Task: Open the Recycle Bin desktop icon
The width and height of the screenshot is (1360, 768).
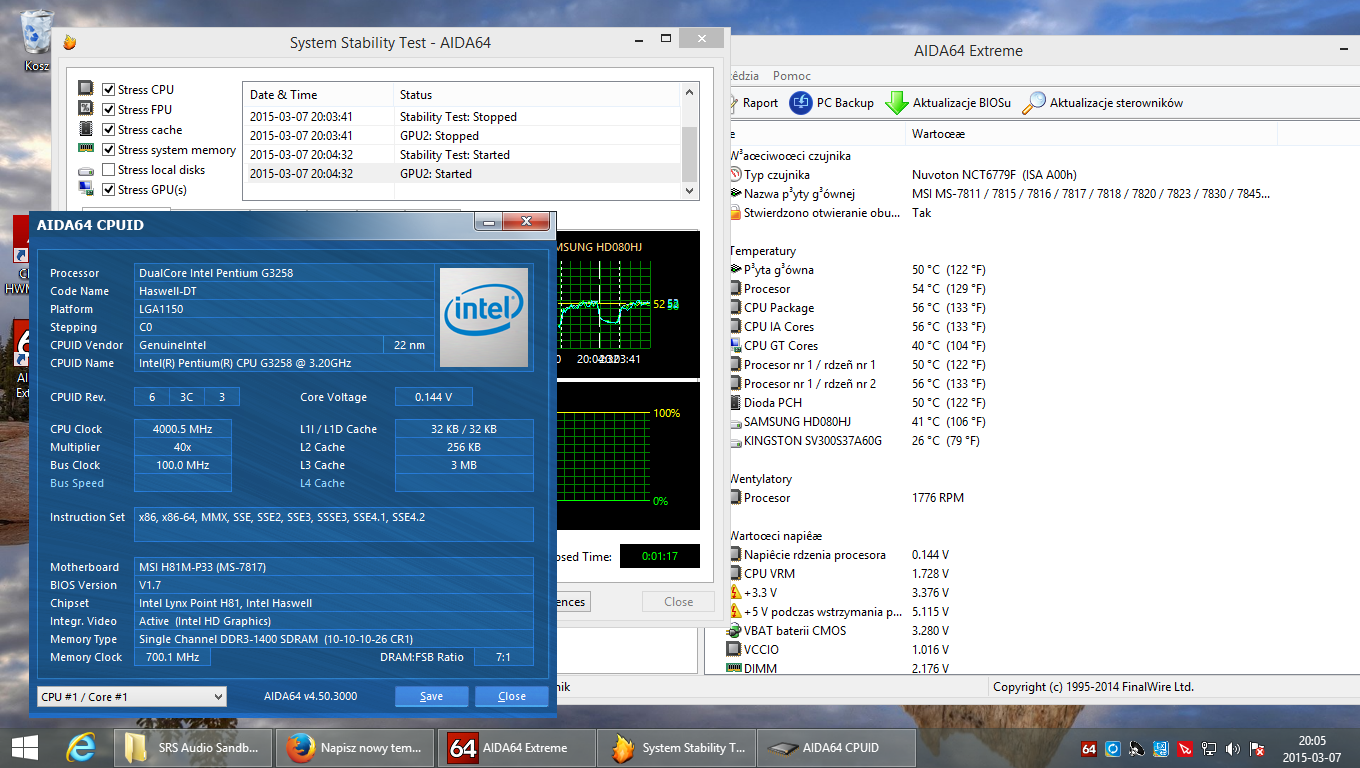Action: coord(37,40)
